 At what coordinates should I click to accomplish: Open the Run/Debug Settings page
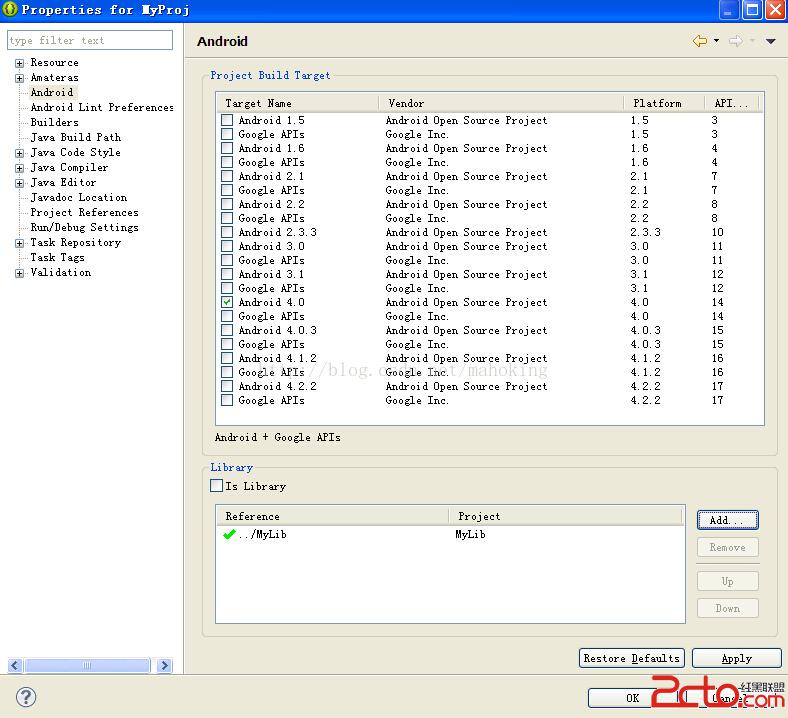click(84, 228)
